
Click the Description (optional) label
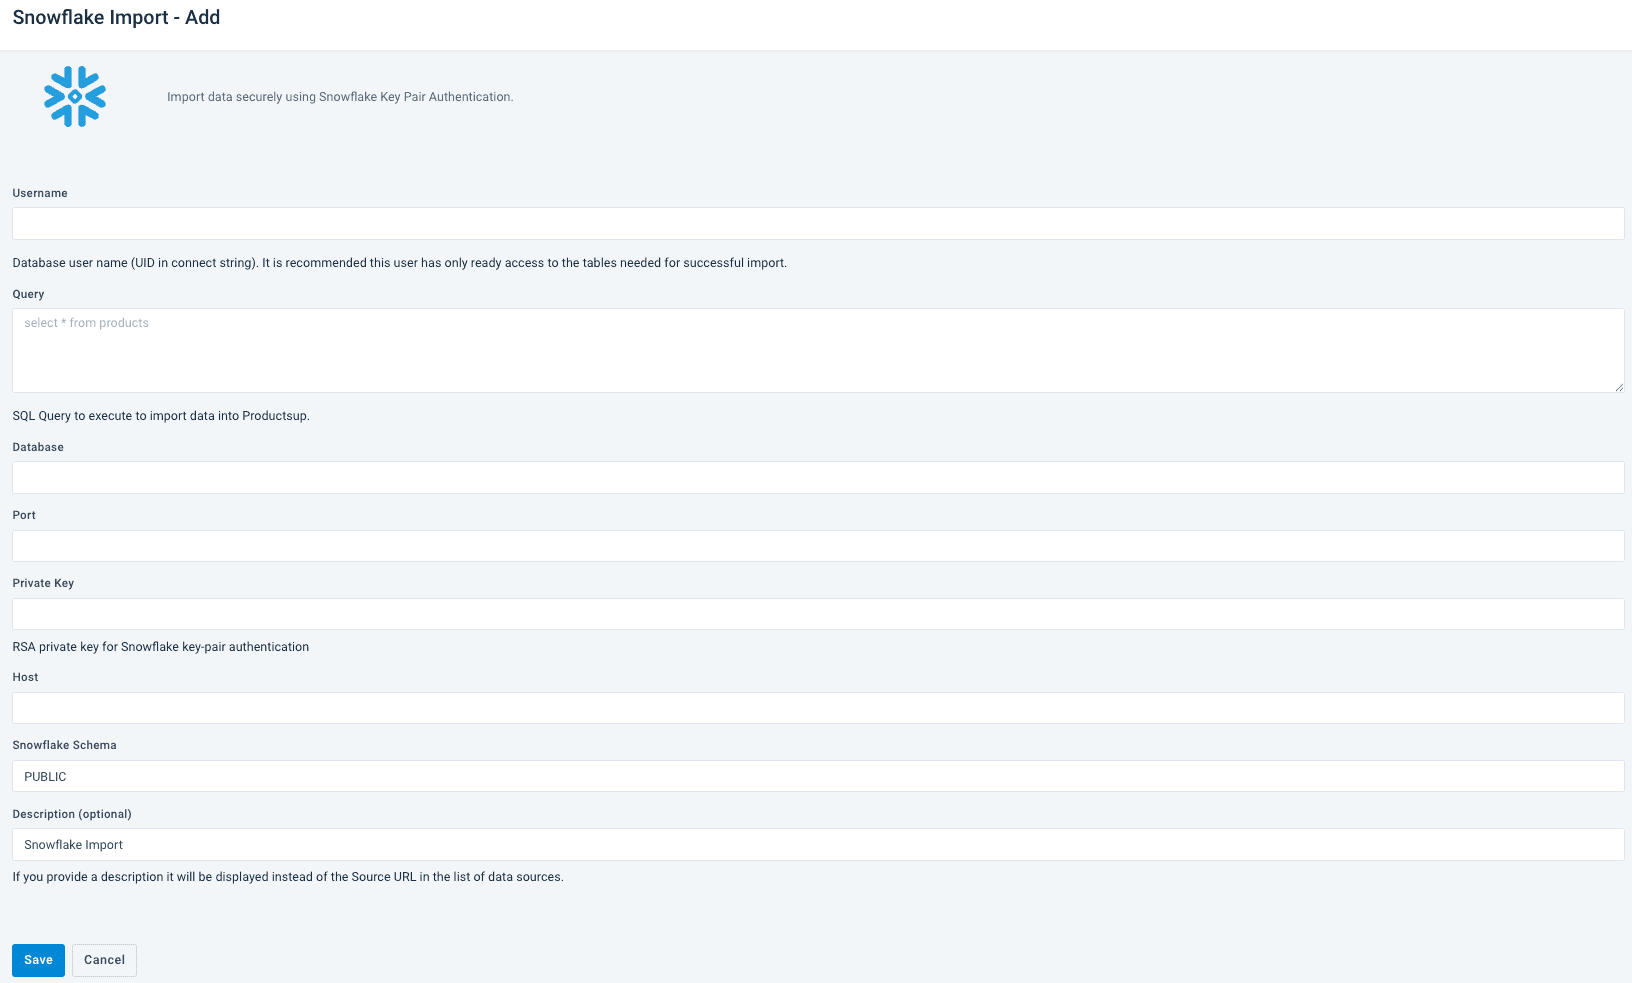tap(72, 814)
